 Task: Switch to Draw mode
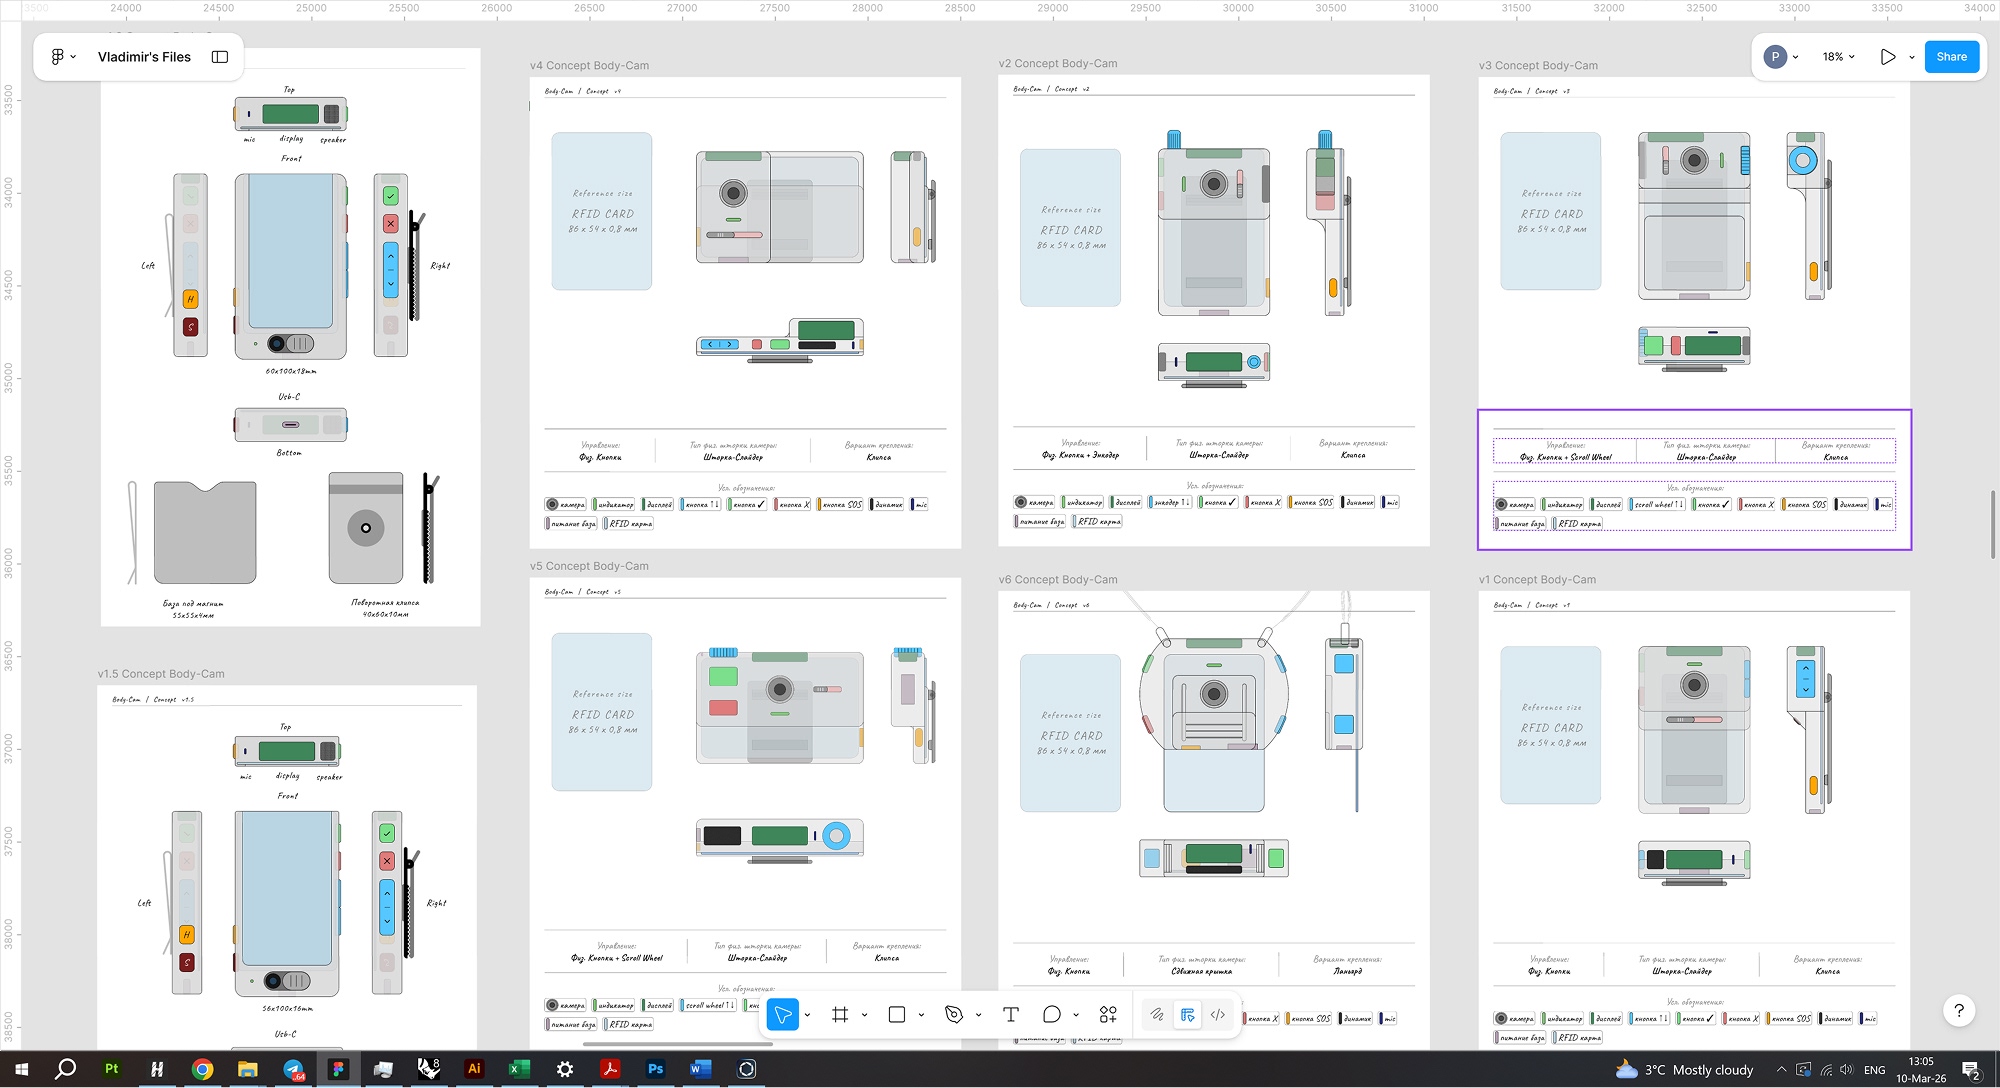[x=1157, y=1015]
